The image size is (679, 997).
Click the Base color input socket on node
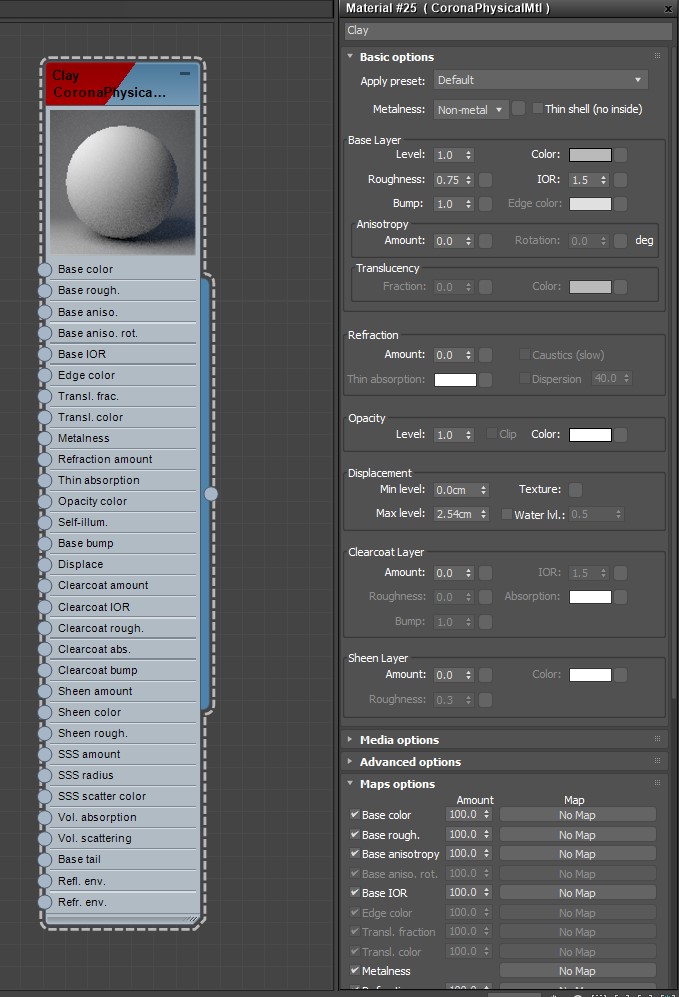pos(45,270)
